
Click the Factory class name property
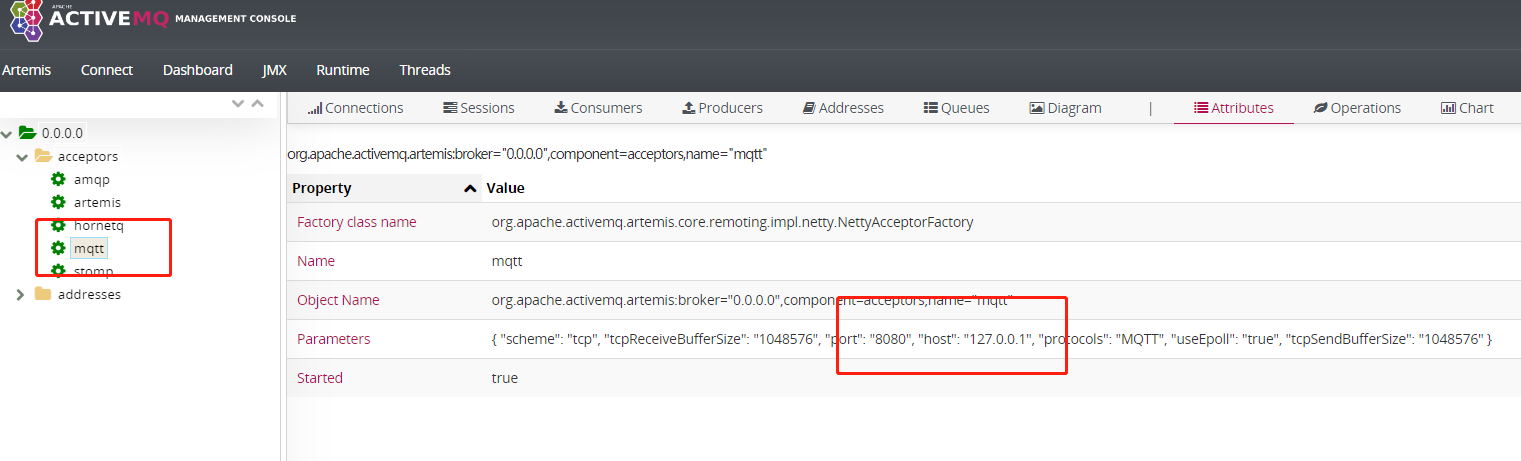pyautogui.click(x=356, y=222)
